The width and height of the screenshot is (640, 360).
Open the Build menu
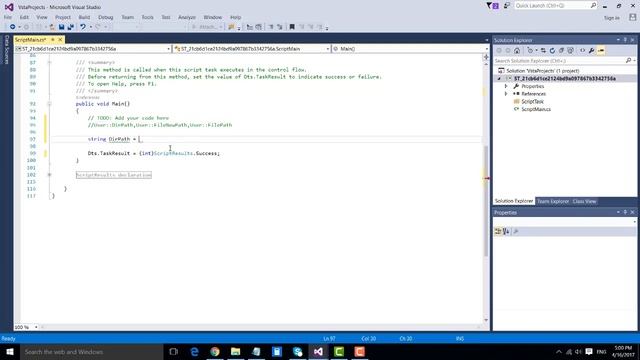tap(84, 17)
